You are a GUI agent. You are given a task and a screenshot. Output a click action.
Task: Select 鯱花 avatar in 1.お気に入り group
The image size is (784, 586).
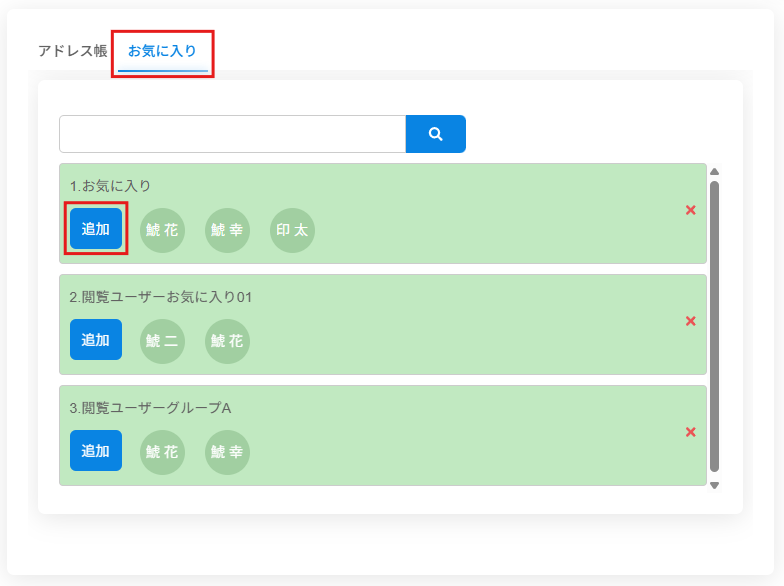[x=162, y=230]
